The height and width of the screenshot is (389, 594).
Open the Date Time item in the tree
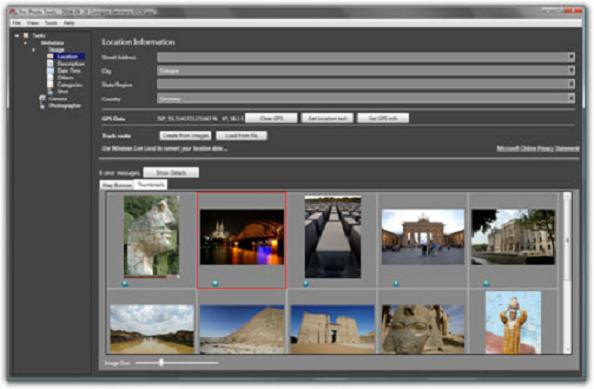click(69, 71)
